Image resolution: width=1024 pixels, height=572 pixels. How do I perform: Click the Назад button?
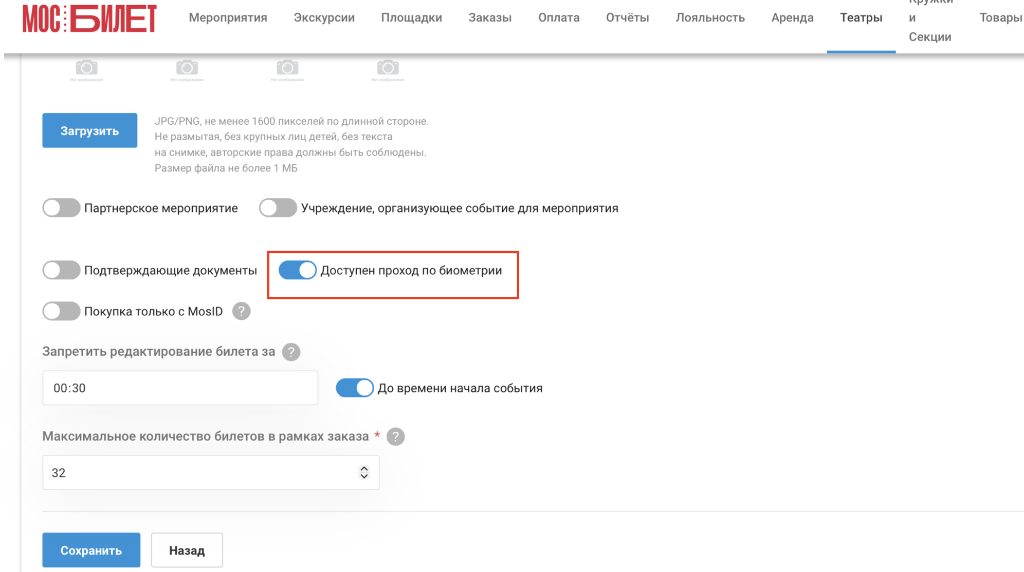187,550
